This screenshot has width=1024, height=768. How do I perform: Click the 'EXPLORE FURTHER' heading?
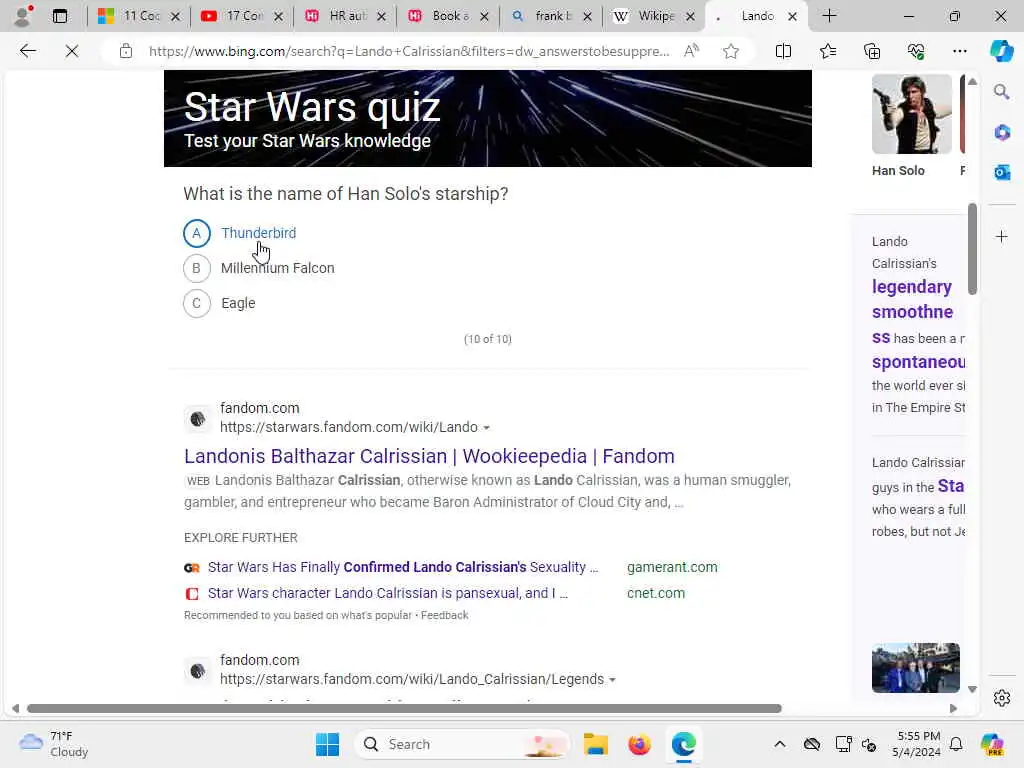[x=240, y=537]
